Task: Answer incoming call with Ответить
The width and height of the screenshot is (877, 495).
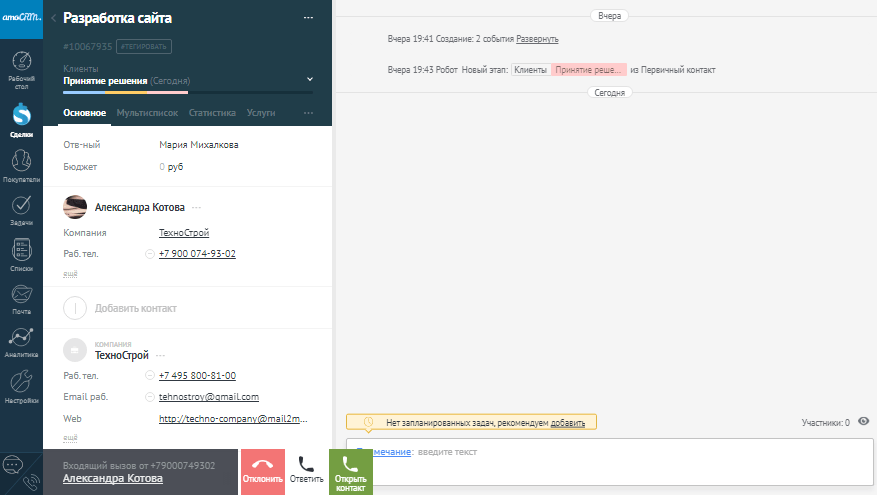Action: point(307,472)
